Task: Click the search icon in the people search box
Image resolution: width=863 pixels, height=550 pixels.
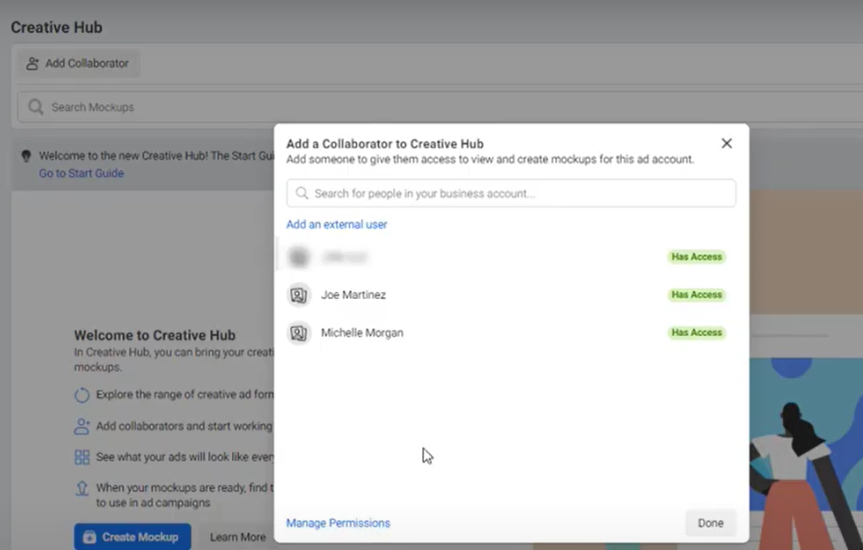Action: tap(302, 193)
